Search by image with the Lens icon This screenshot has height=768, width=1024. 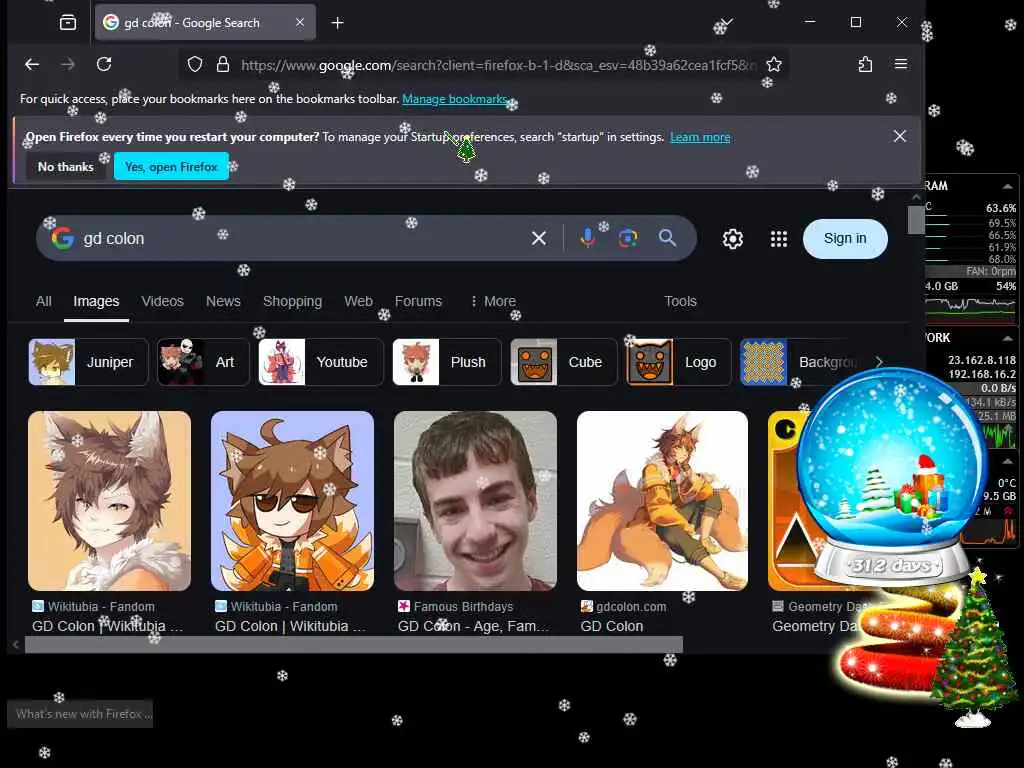[x=628, y=238]
